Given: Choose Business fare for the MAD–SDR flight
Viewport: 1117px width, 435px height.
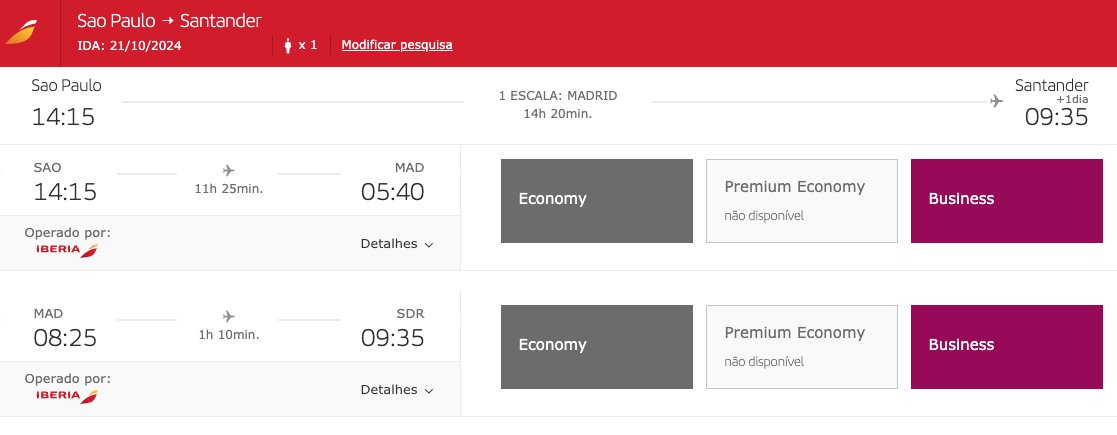Looking at the screenshot, I should pyautogui.click(x=1007, y=347).
